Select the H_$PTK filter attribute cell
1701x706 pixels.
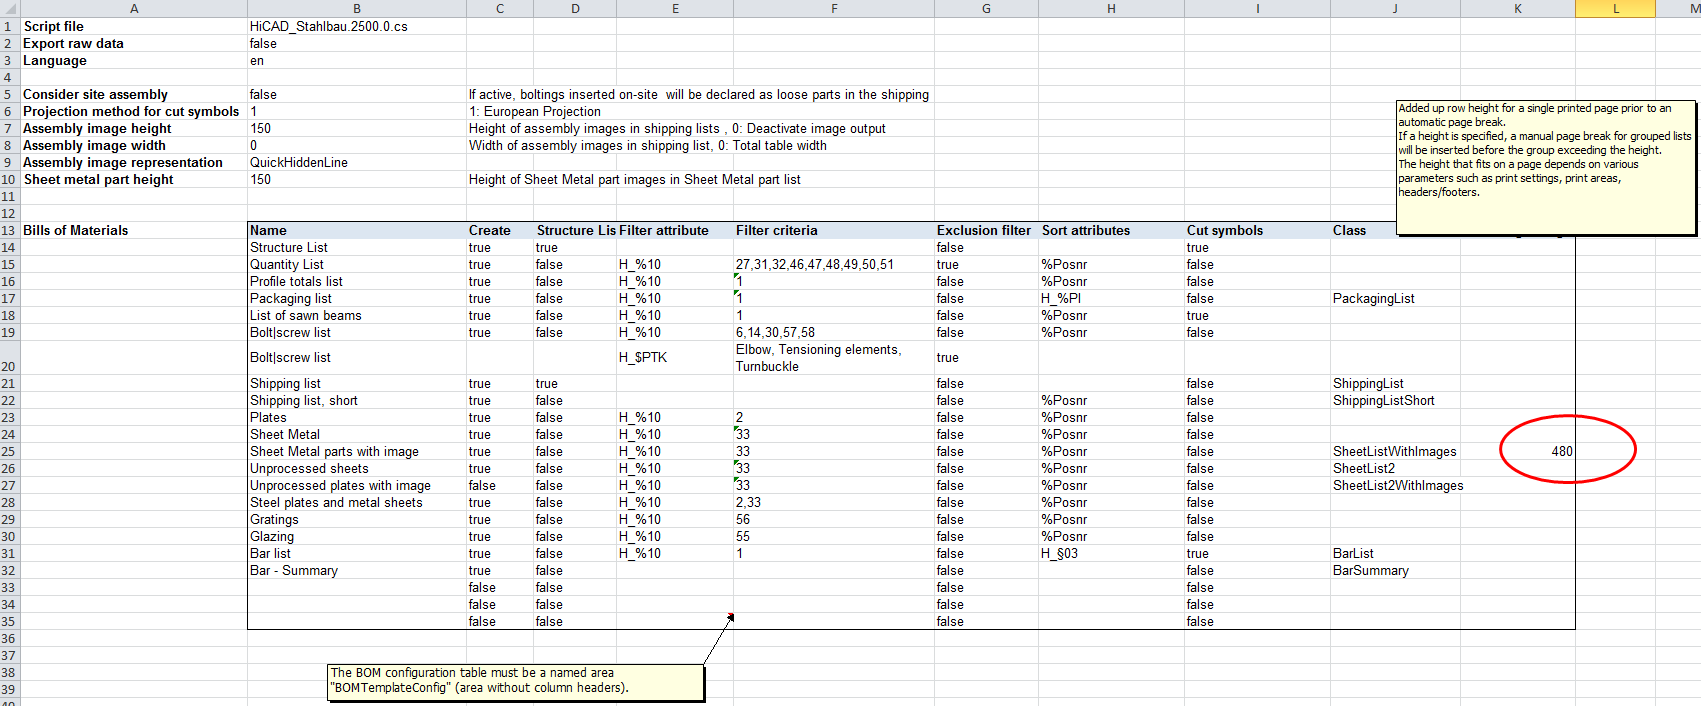pos(643,358)
